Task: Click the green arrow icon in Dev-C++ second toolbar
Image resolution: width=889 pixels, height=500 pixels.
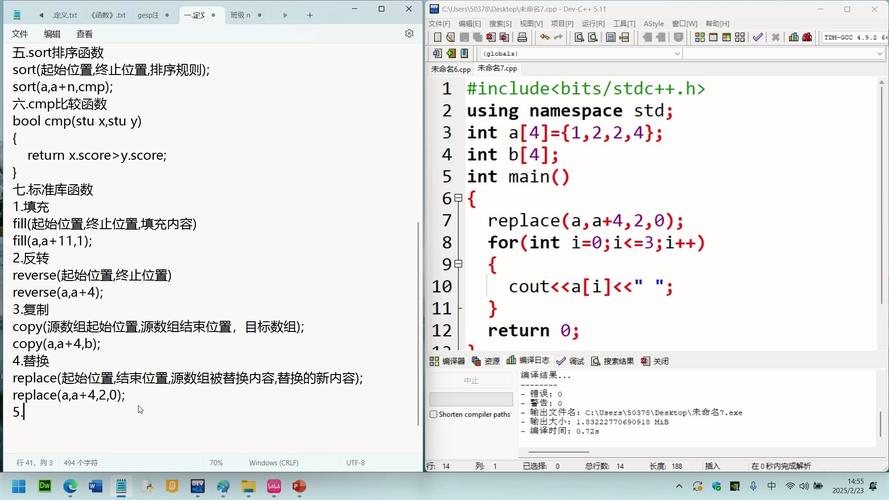Action: pyautogui.click(x=451, y=53)
